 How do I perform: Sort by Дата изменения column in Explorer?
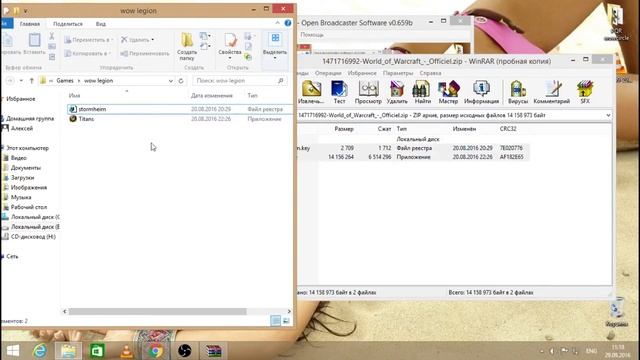[211, 96]
